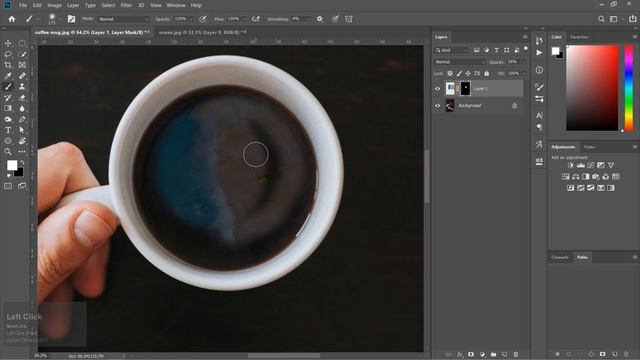The height and width of the screenshot is (360, 640).
Task: Turn layer filtering on or off
Action: (526, 49)
